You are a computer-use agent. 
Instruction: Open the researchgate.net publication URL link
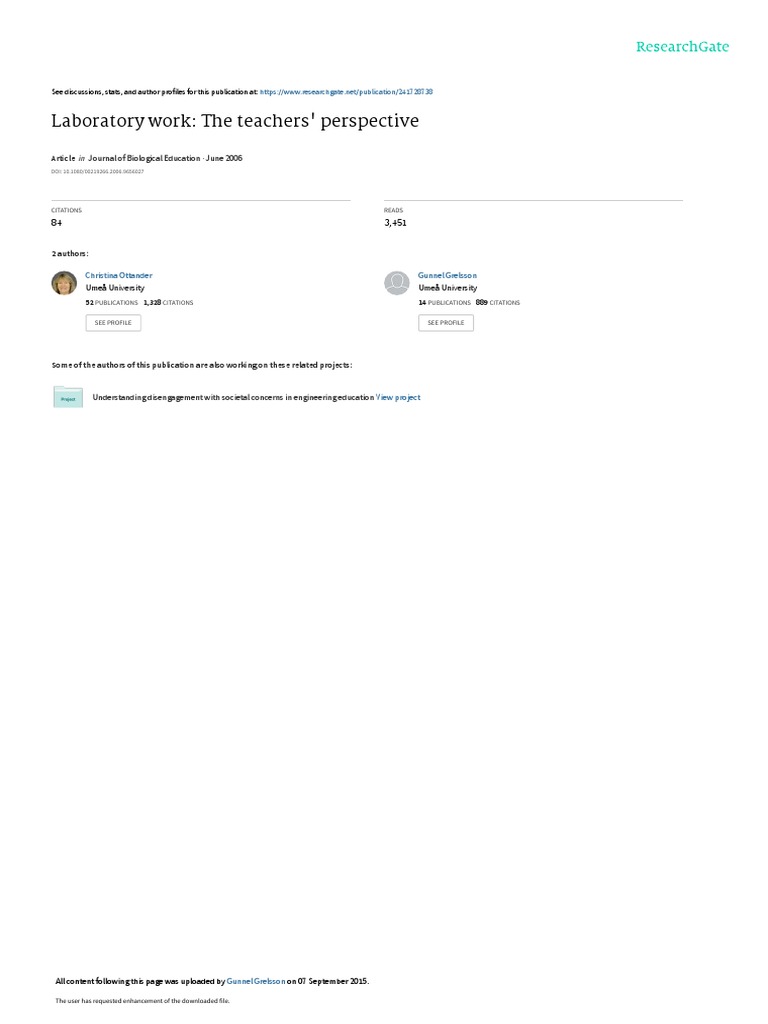(x=346, y=92)
